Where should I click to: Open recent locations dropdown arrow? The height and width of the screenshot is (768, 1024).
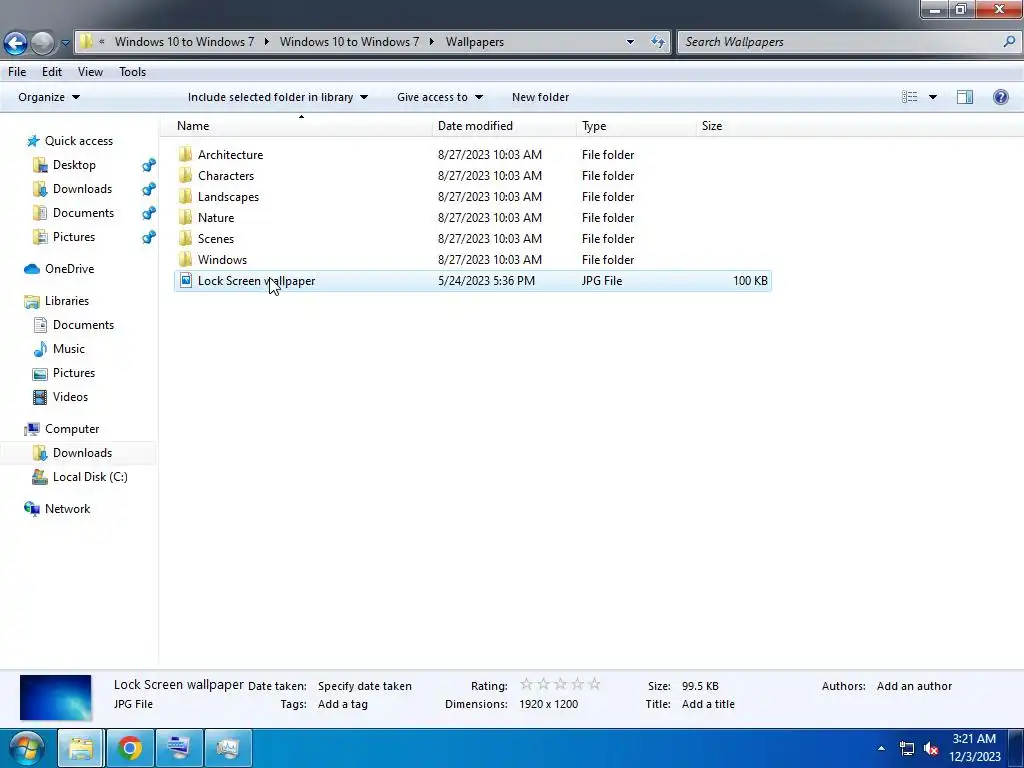pos(65,43)
